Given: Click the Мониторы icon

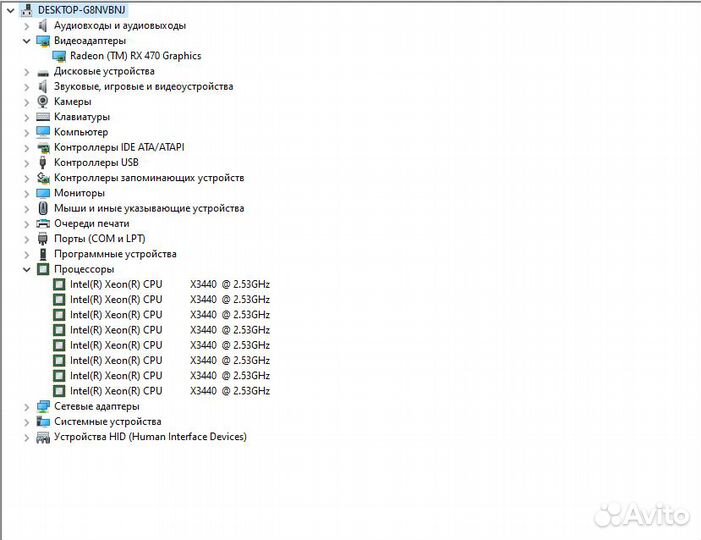Looking at the screenshot, I should pos(43,193).
